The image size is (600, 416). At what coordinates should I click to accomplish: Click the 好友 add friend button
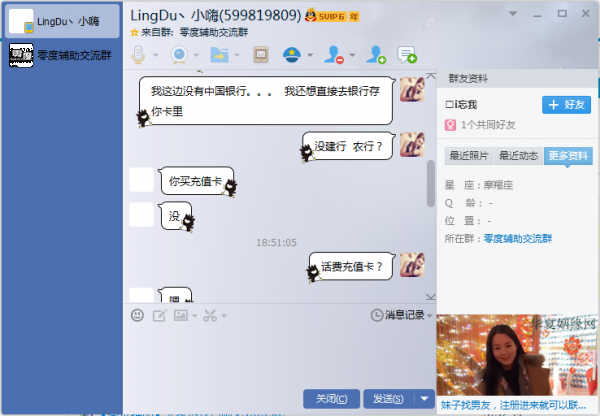pyautogui.click(x=566, y=104)
